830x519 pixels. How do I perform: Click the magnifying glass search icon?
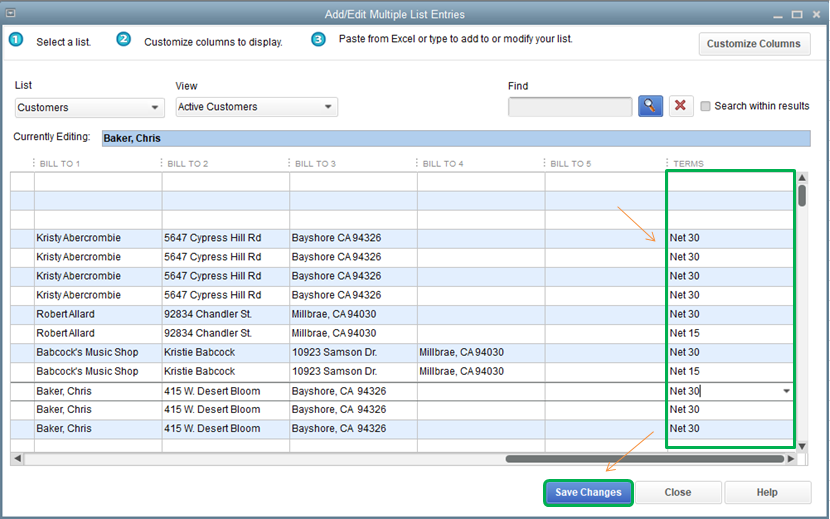(650, 106)
